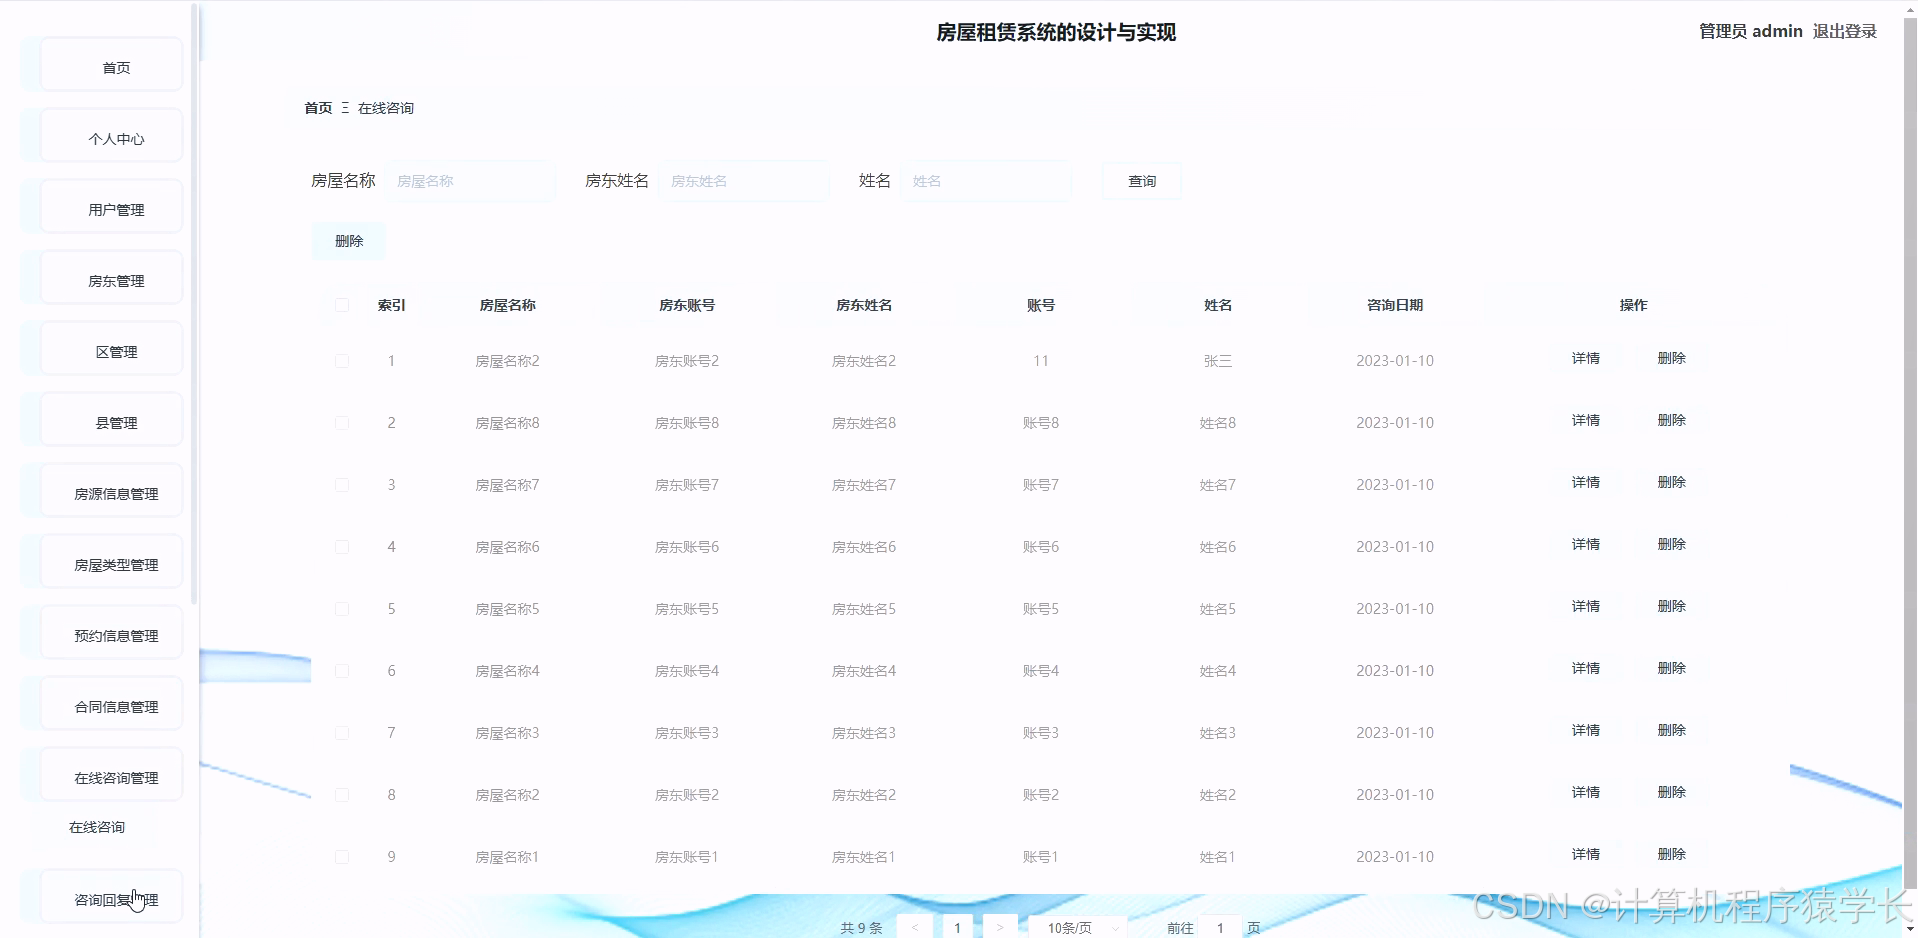Screen dimensions: 1918x938
Task: Check the checkbox on row 9 (房屋名称1)
Action: click(341, 856)
